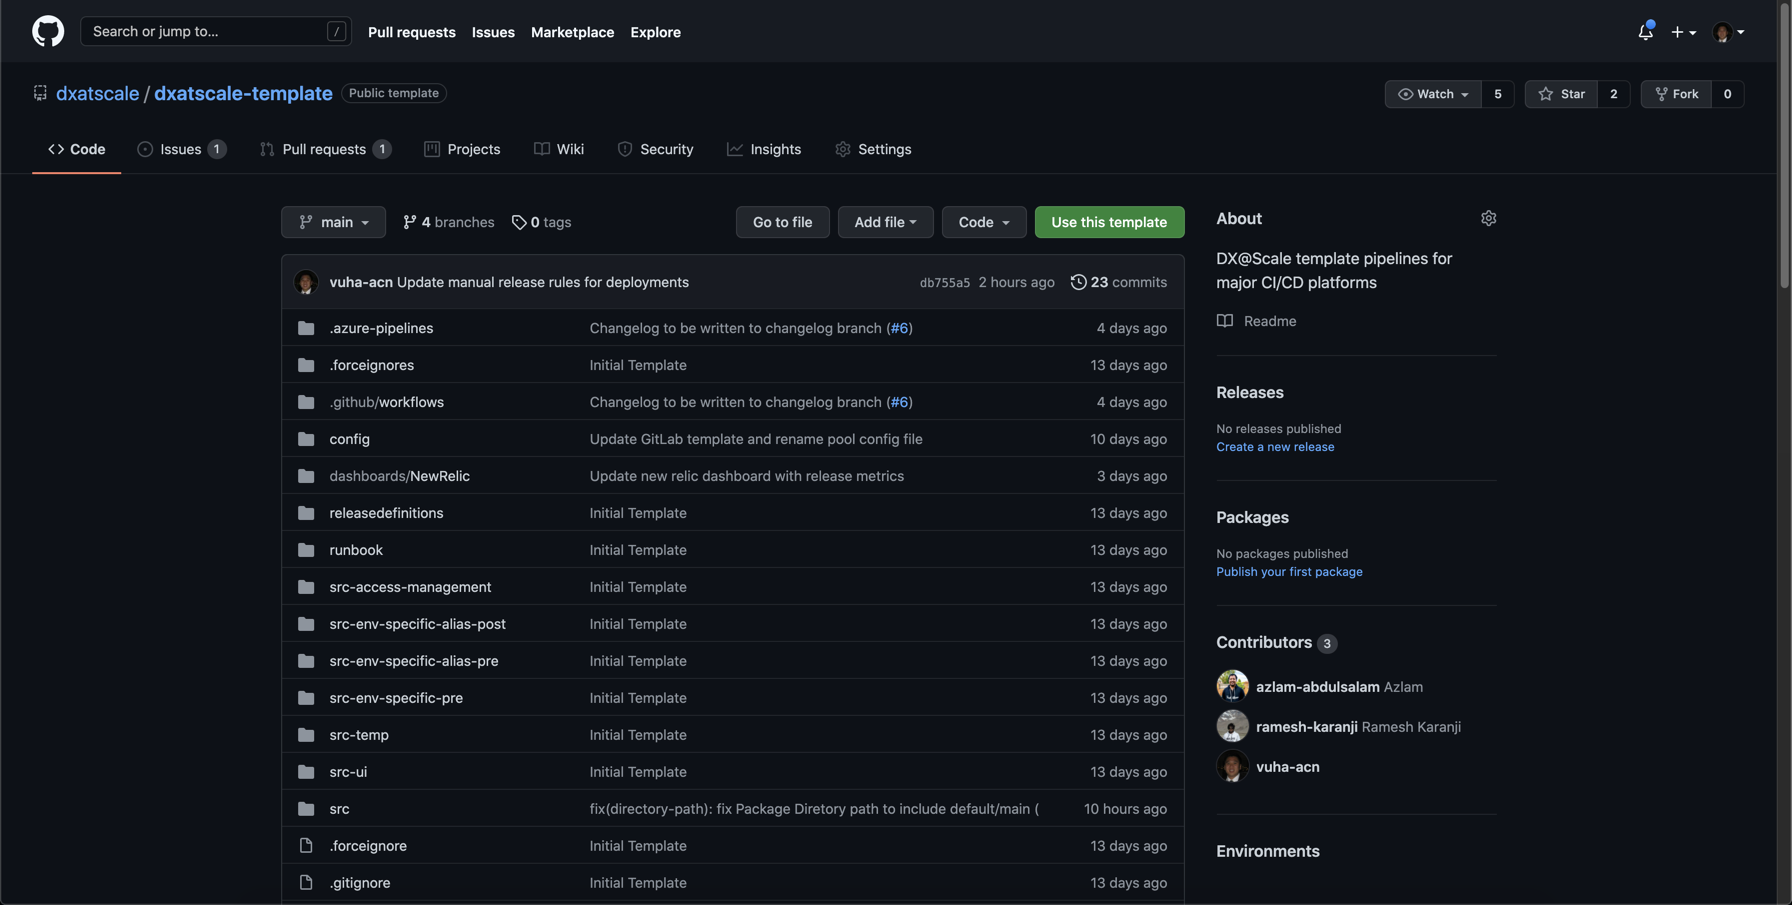The image size is (1792, 905).
Task: Open the Insights tab
Action: (763, 149)
